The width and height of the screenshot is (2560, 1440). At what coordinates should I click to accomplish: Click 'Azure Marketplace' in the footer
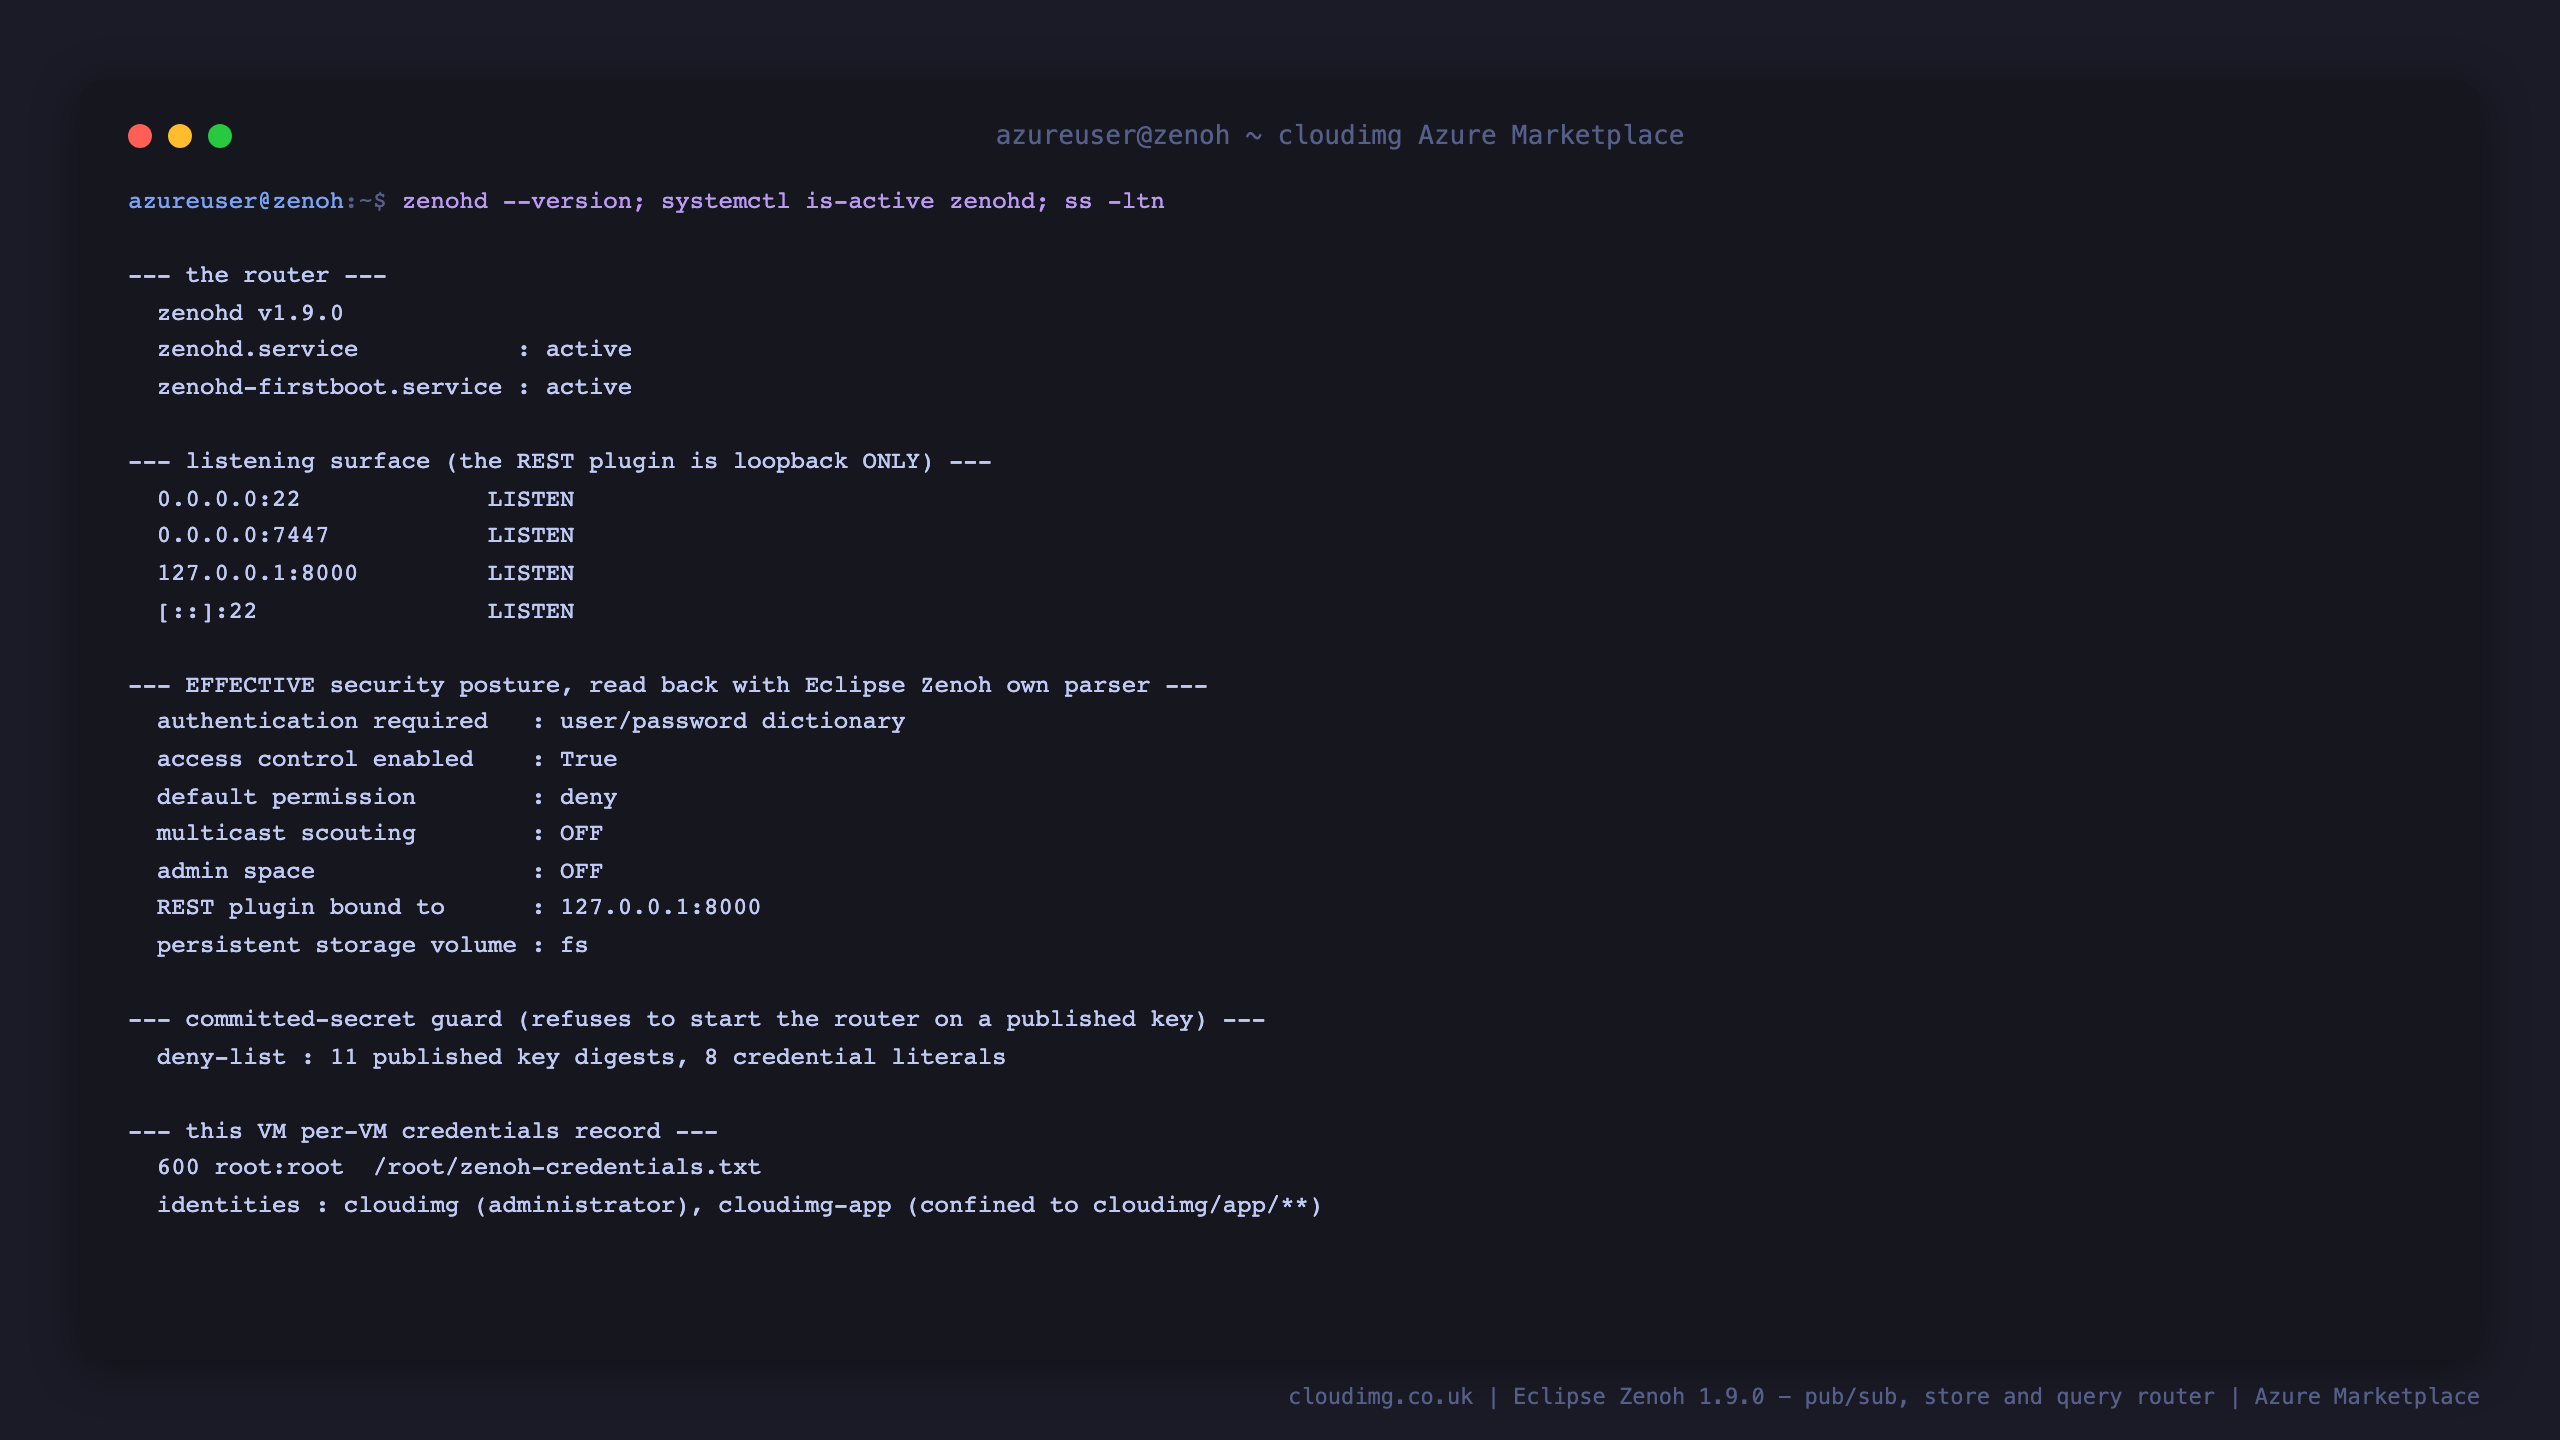[x=2367, y=1397]
